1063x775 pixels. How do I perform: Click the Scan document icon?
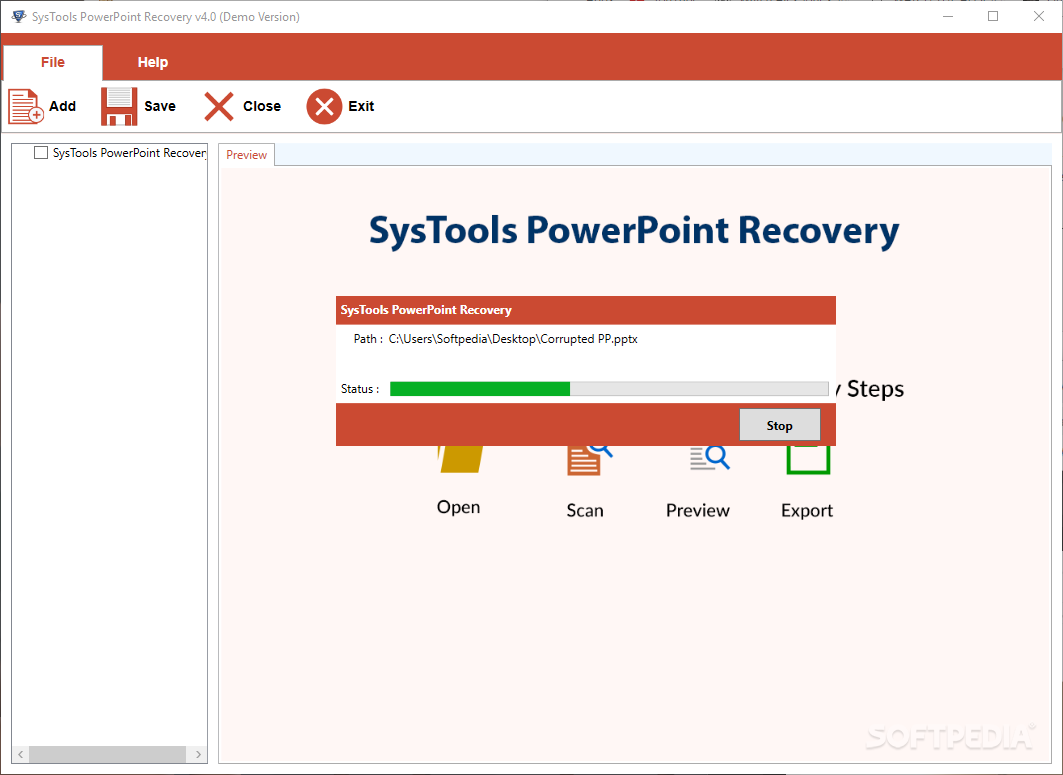tap(589, 460)
